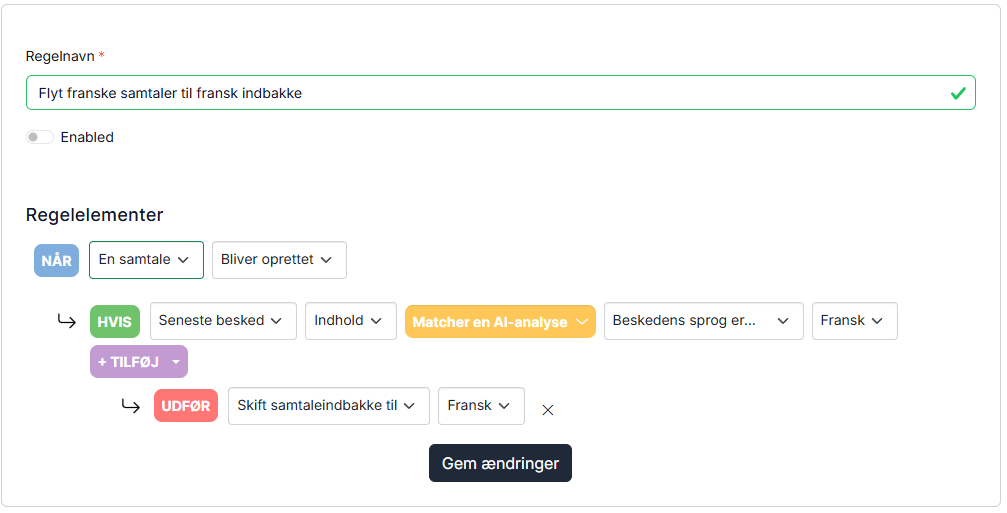Open the 'Beskedens sprog er...' dropdown
Viewport: 1007px width, 513px height.
(703, 321)
